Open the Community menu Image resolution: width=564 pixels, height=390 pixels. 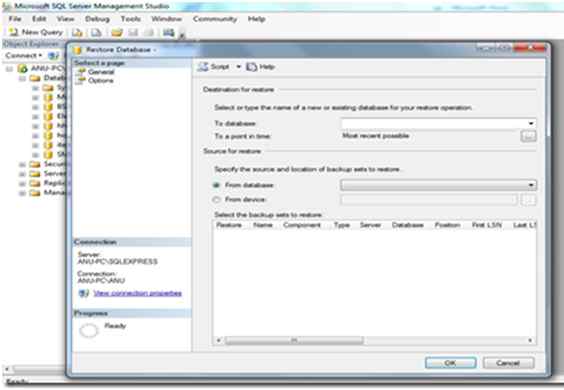[x=215, y=19]
